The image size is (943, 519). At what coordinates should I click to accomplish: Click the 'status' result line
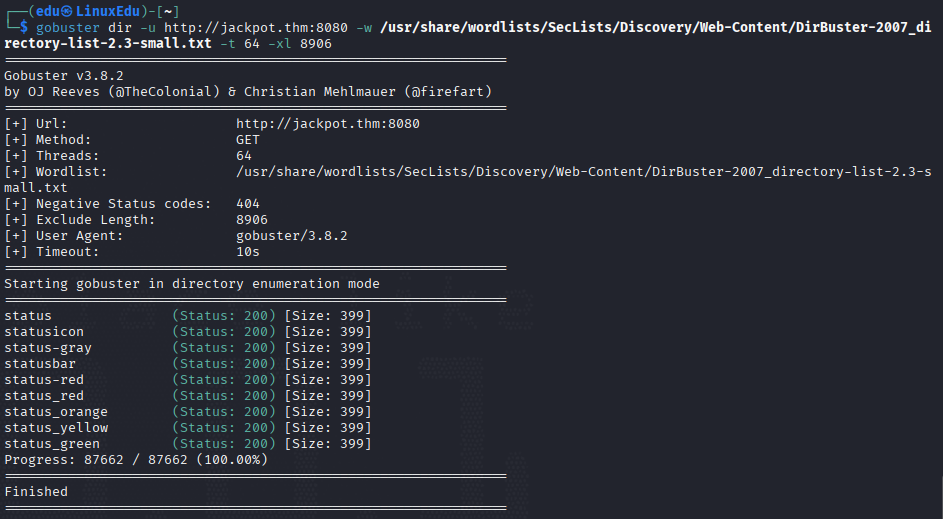188,316
